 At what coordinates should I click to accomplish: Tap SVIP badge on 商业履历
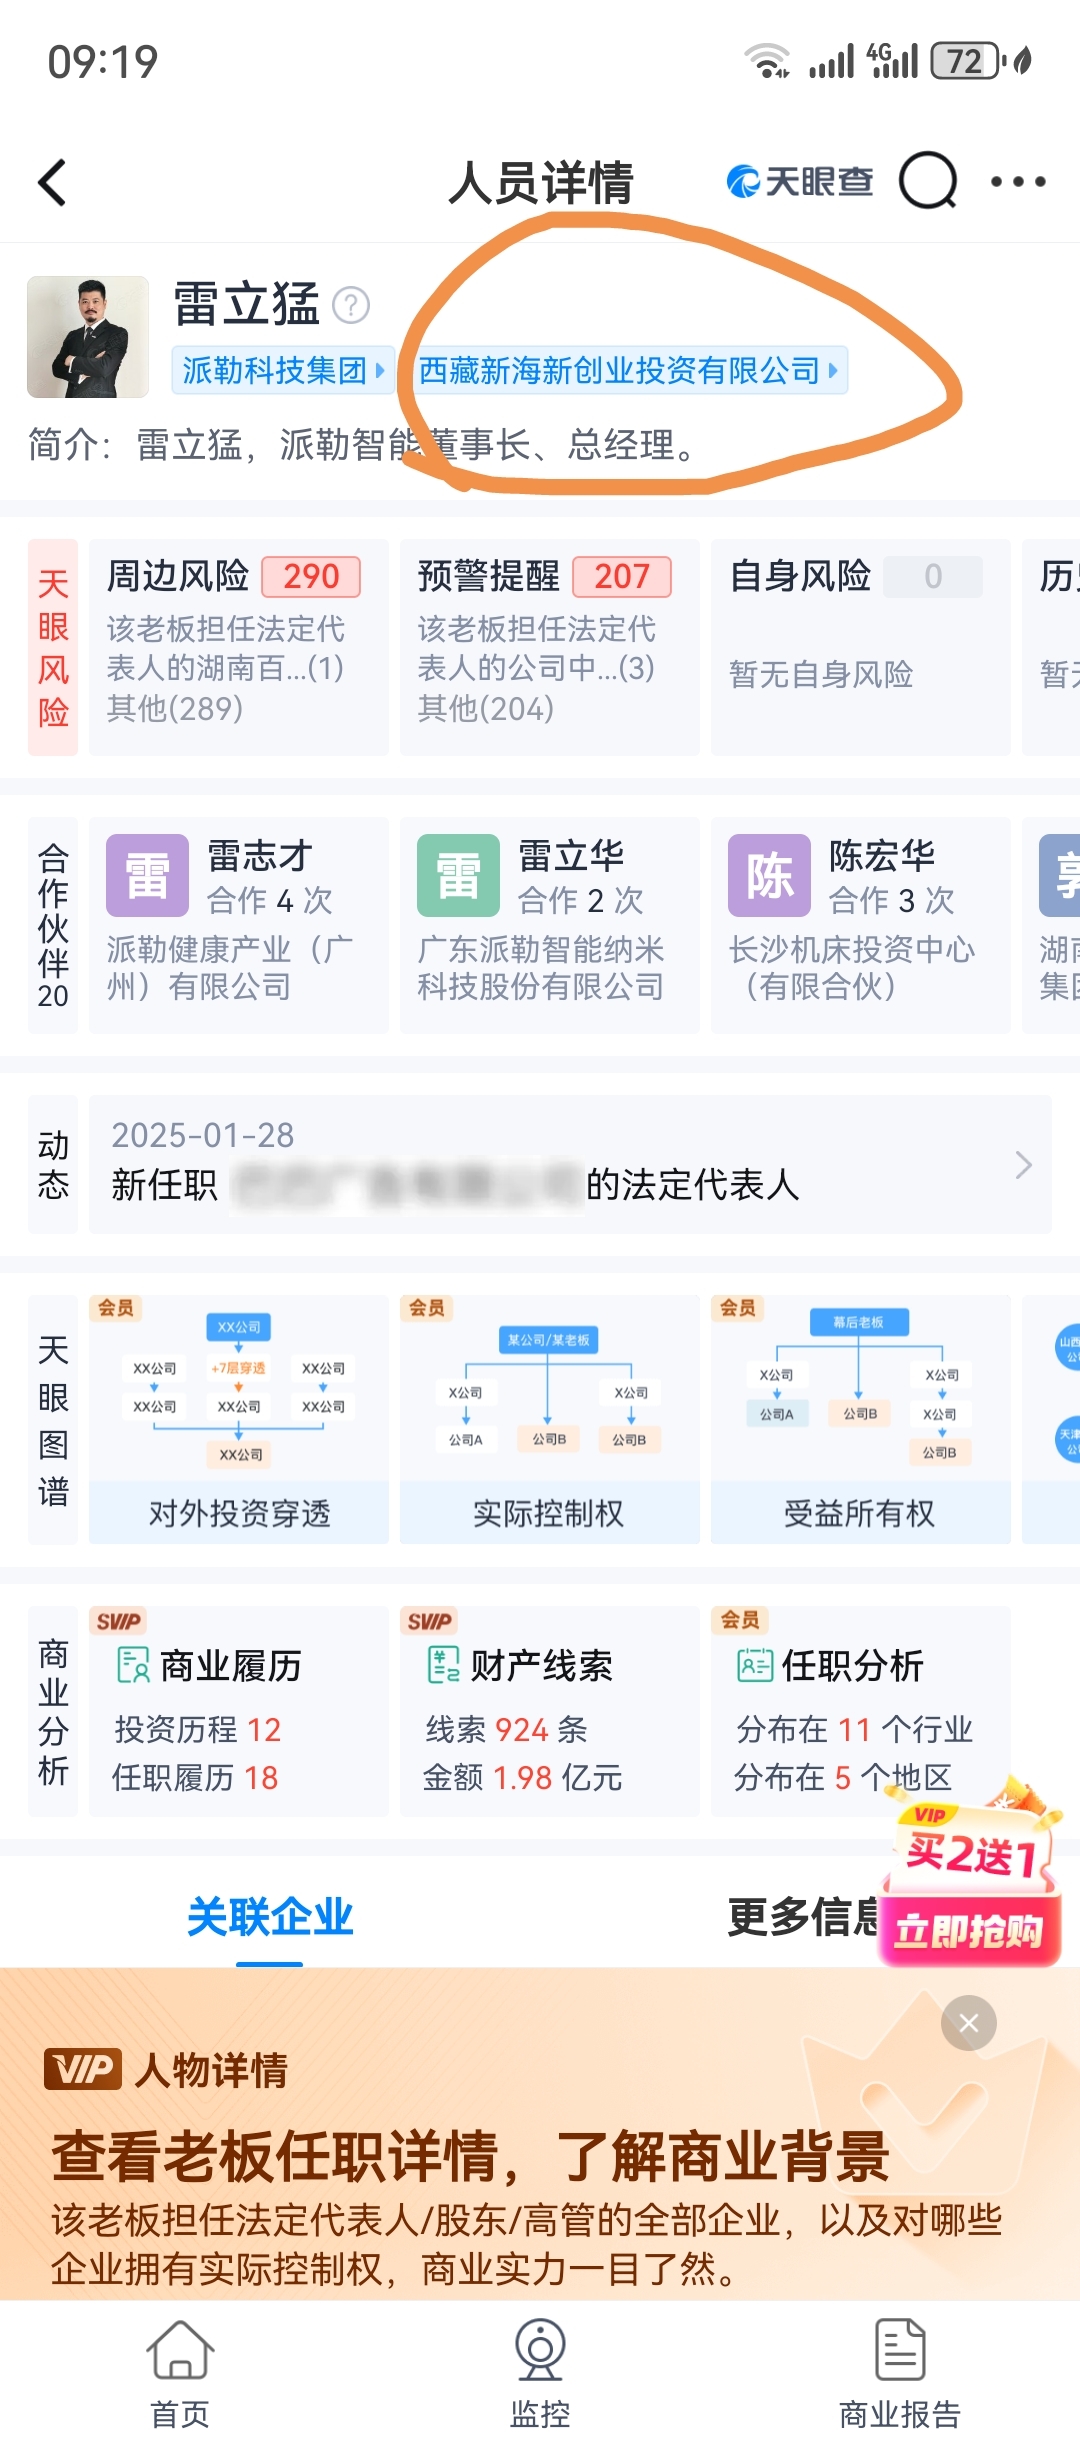point(118,1620)
